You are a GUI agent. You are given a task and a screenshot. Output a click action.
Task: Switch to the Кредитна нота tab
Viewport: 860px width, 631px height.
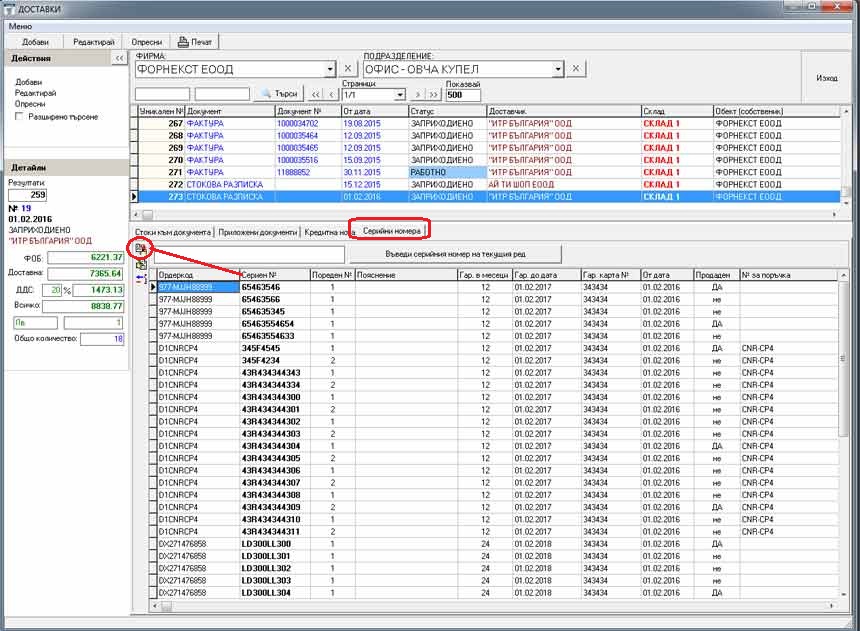pyautogui.click(x=328, y=232)
